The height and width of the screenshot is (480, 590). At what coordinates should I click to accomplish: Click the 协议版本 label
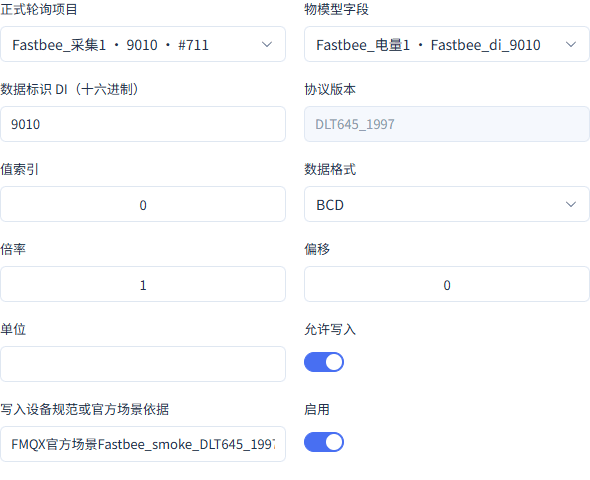[x=330, y=90]
